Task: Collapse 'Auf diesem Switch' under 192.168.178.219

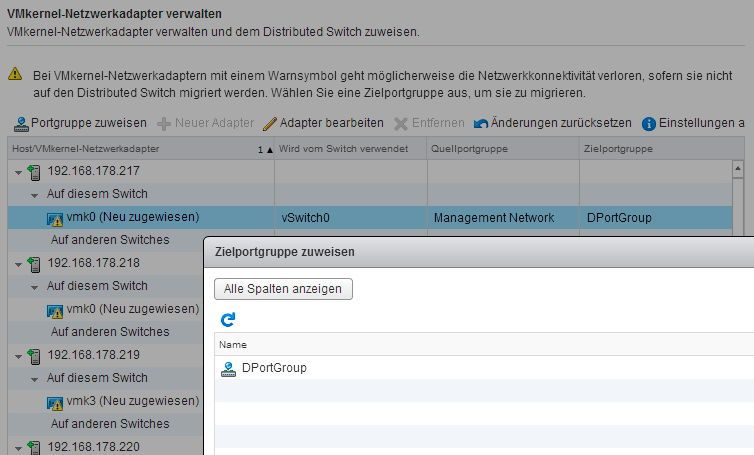Action: point(35,378)
